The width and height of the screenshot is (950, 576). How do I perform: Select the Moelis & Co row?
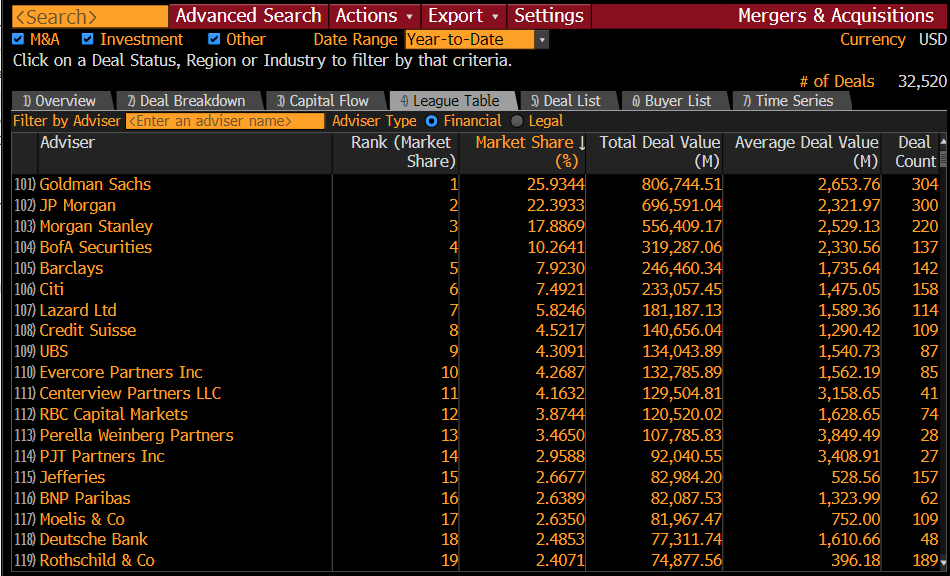click(476, 519)
